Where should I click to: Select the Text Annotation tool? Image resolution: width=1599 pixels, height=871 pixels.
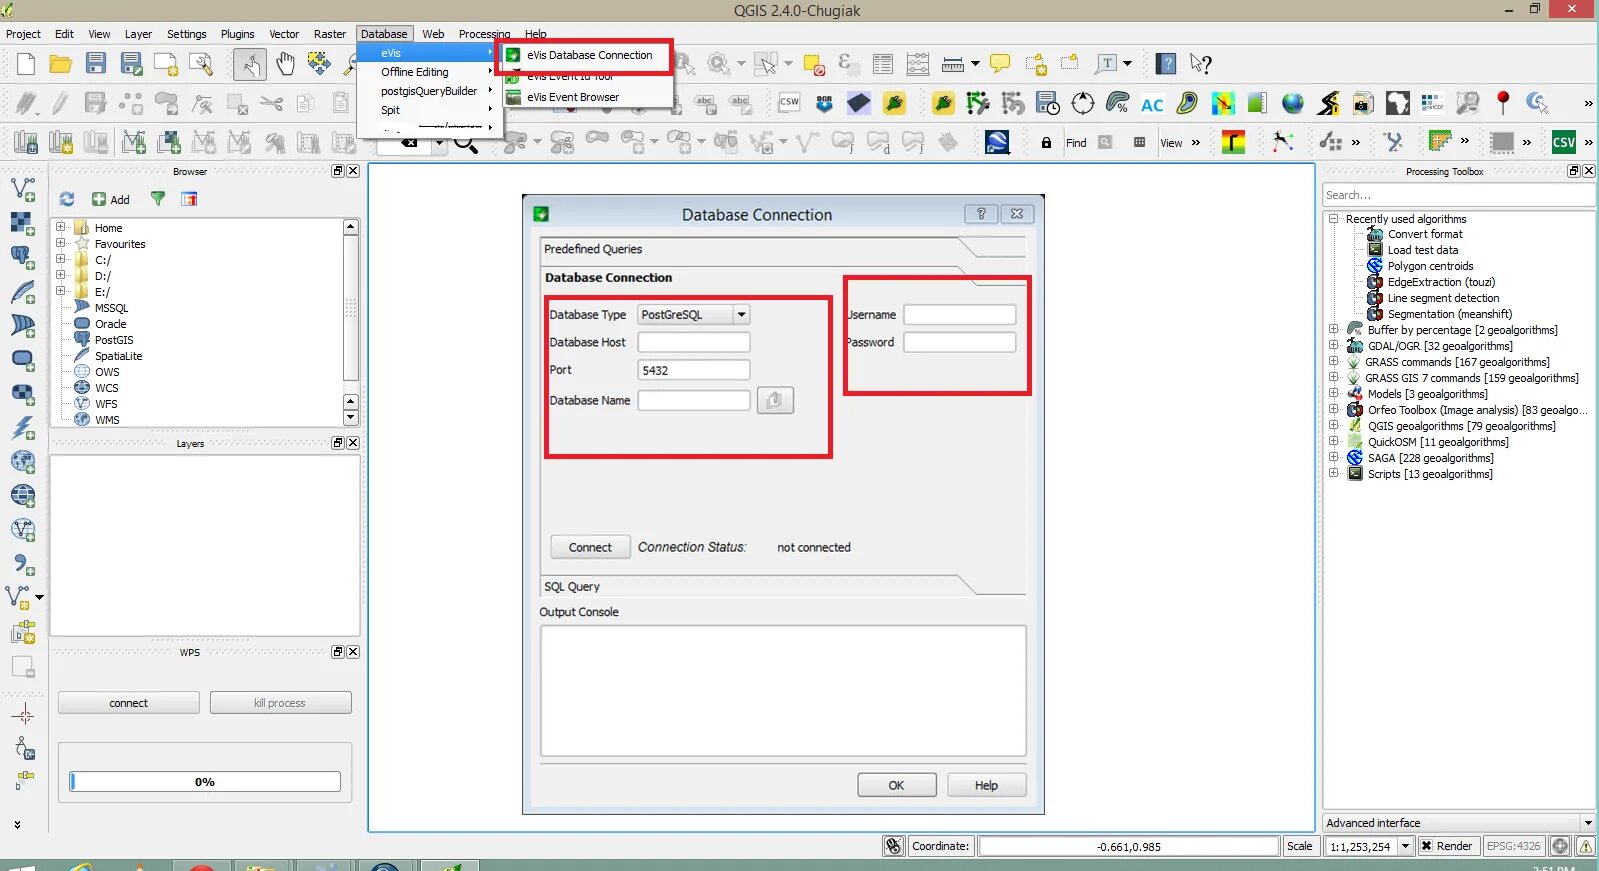point(1106,64)
